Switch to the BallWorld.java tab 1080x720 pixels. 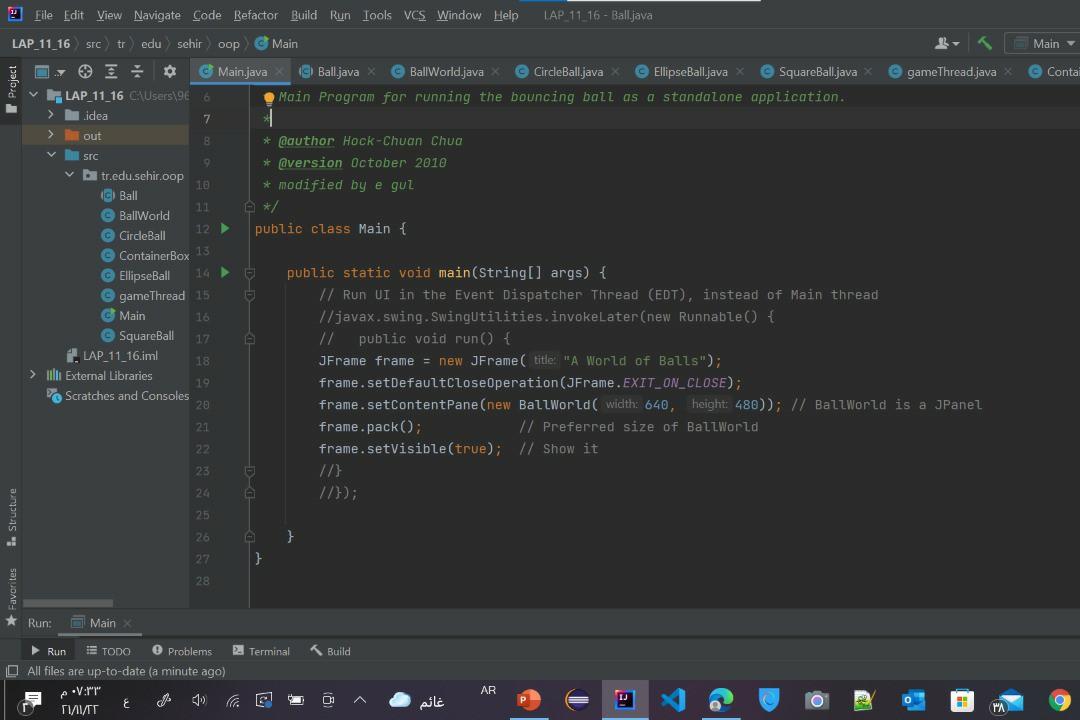447,71
